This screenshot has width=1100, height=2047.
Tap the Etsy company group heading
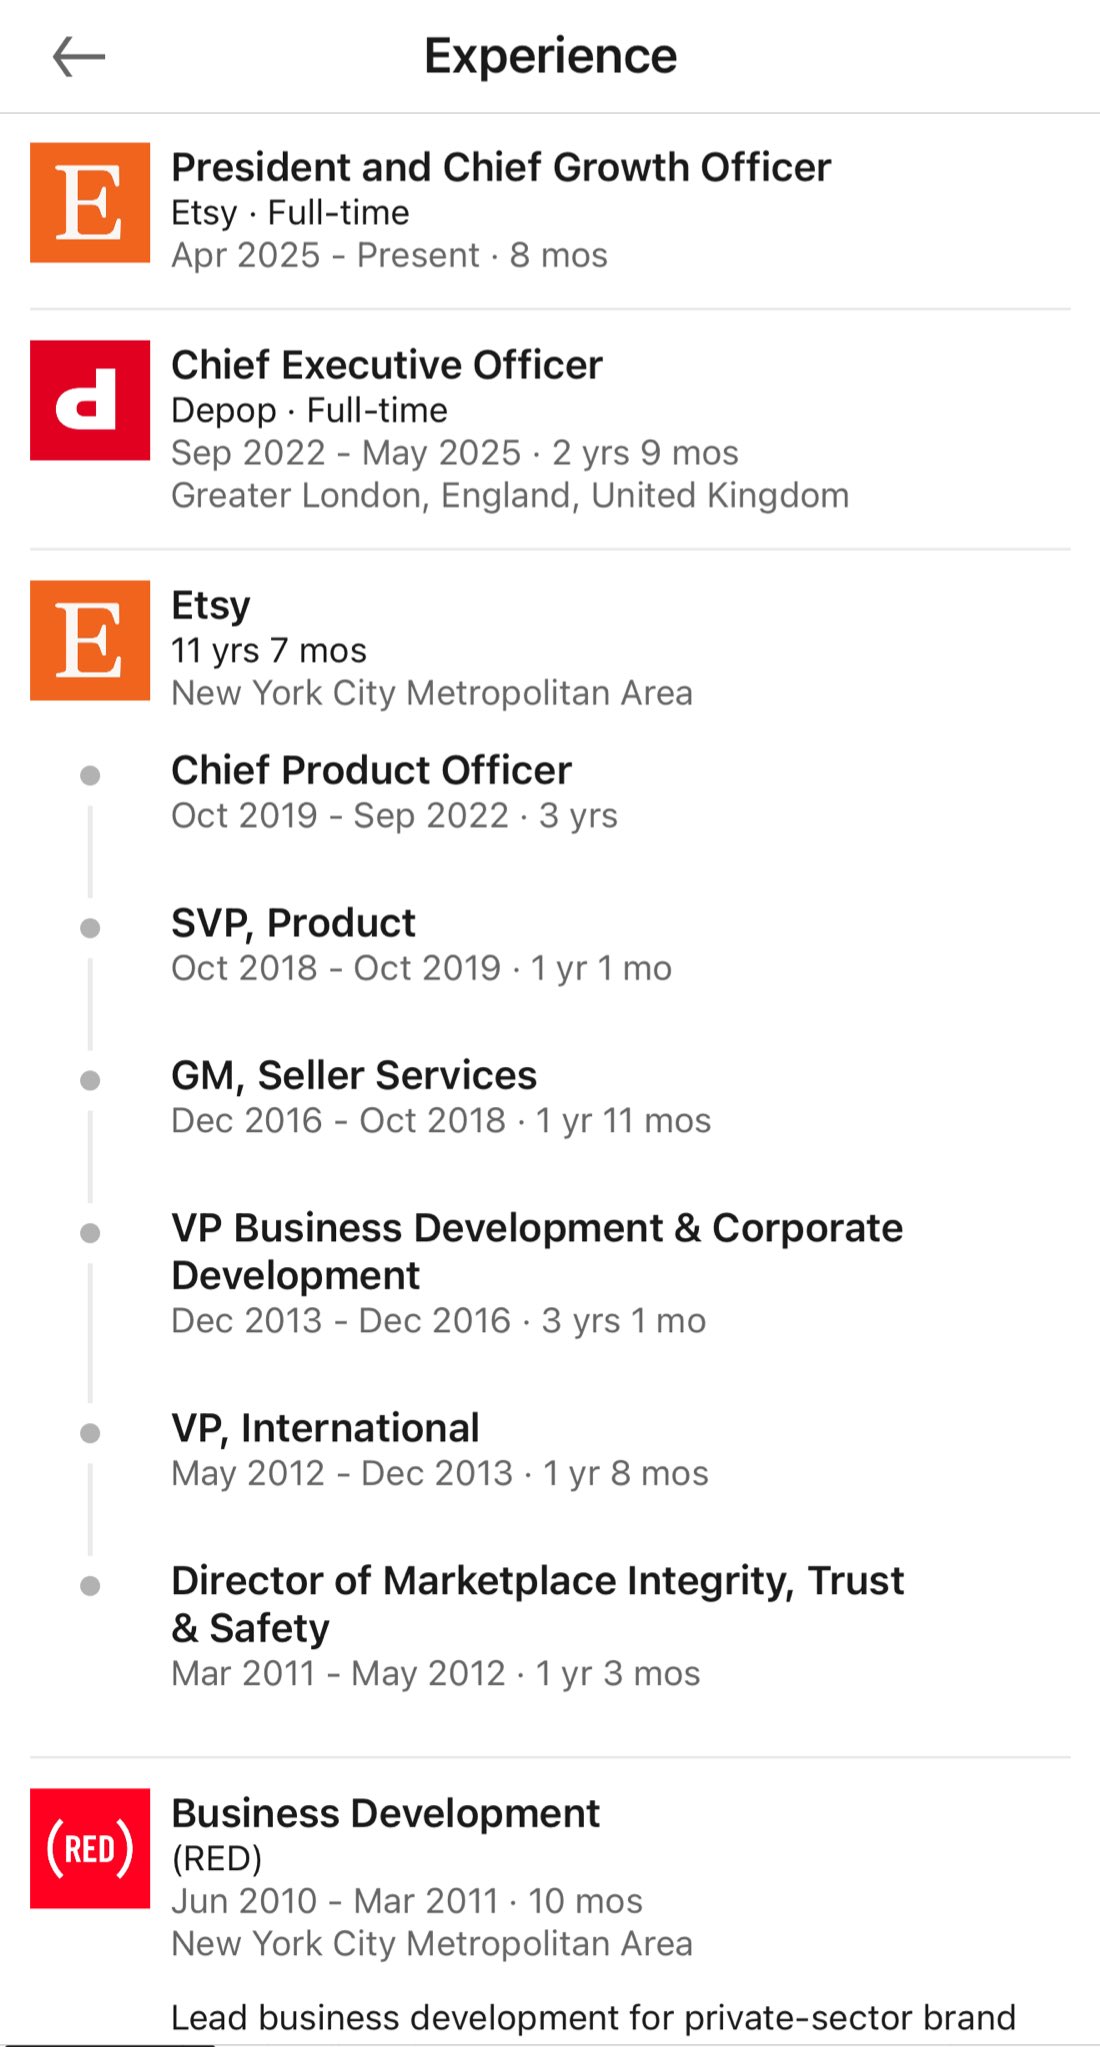point(211,606)
